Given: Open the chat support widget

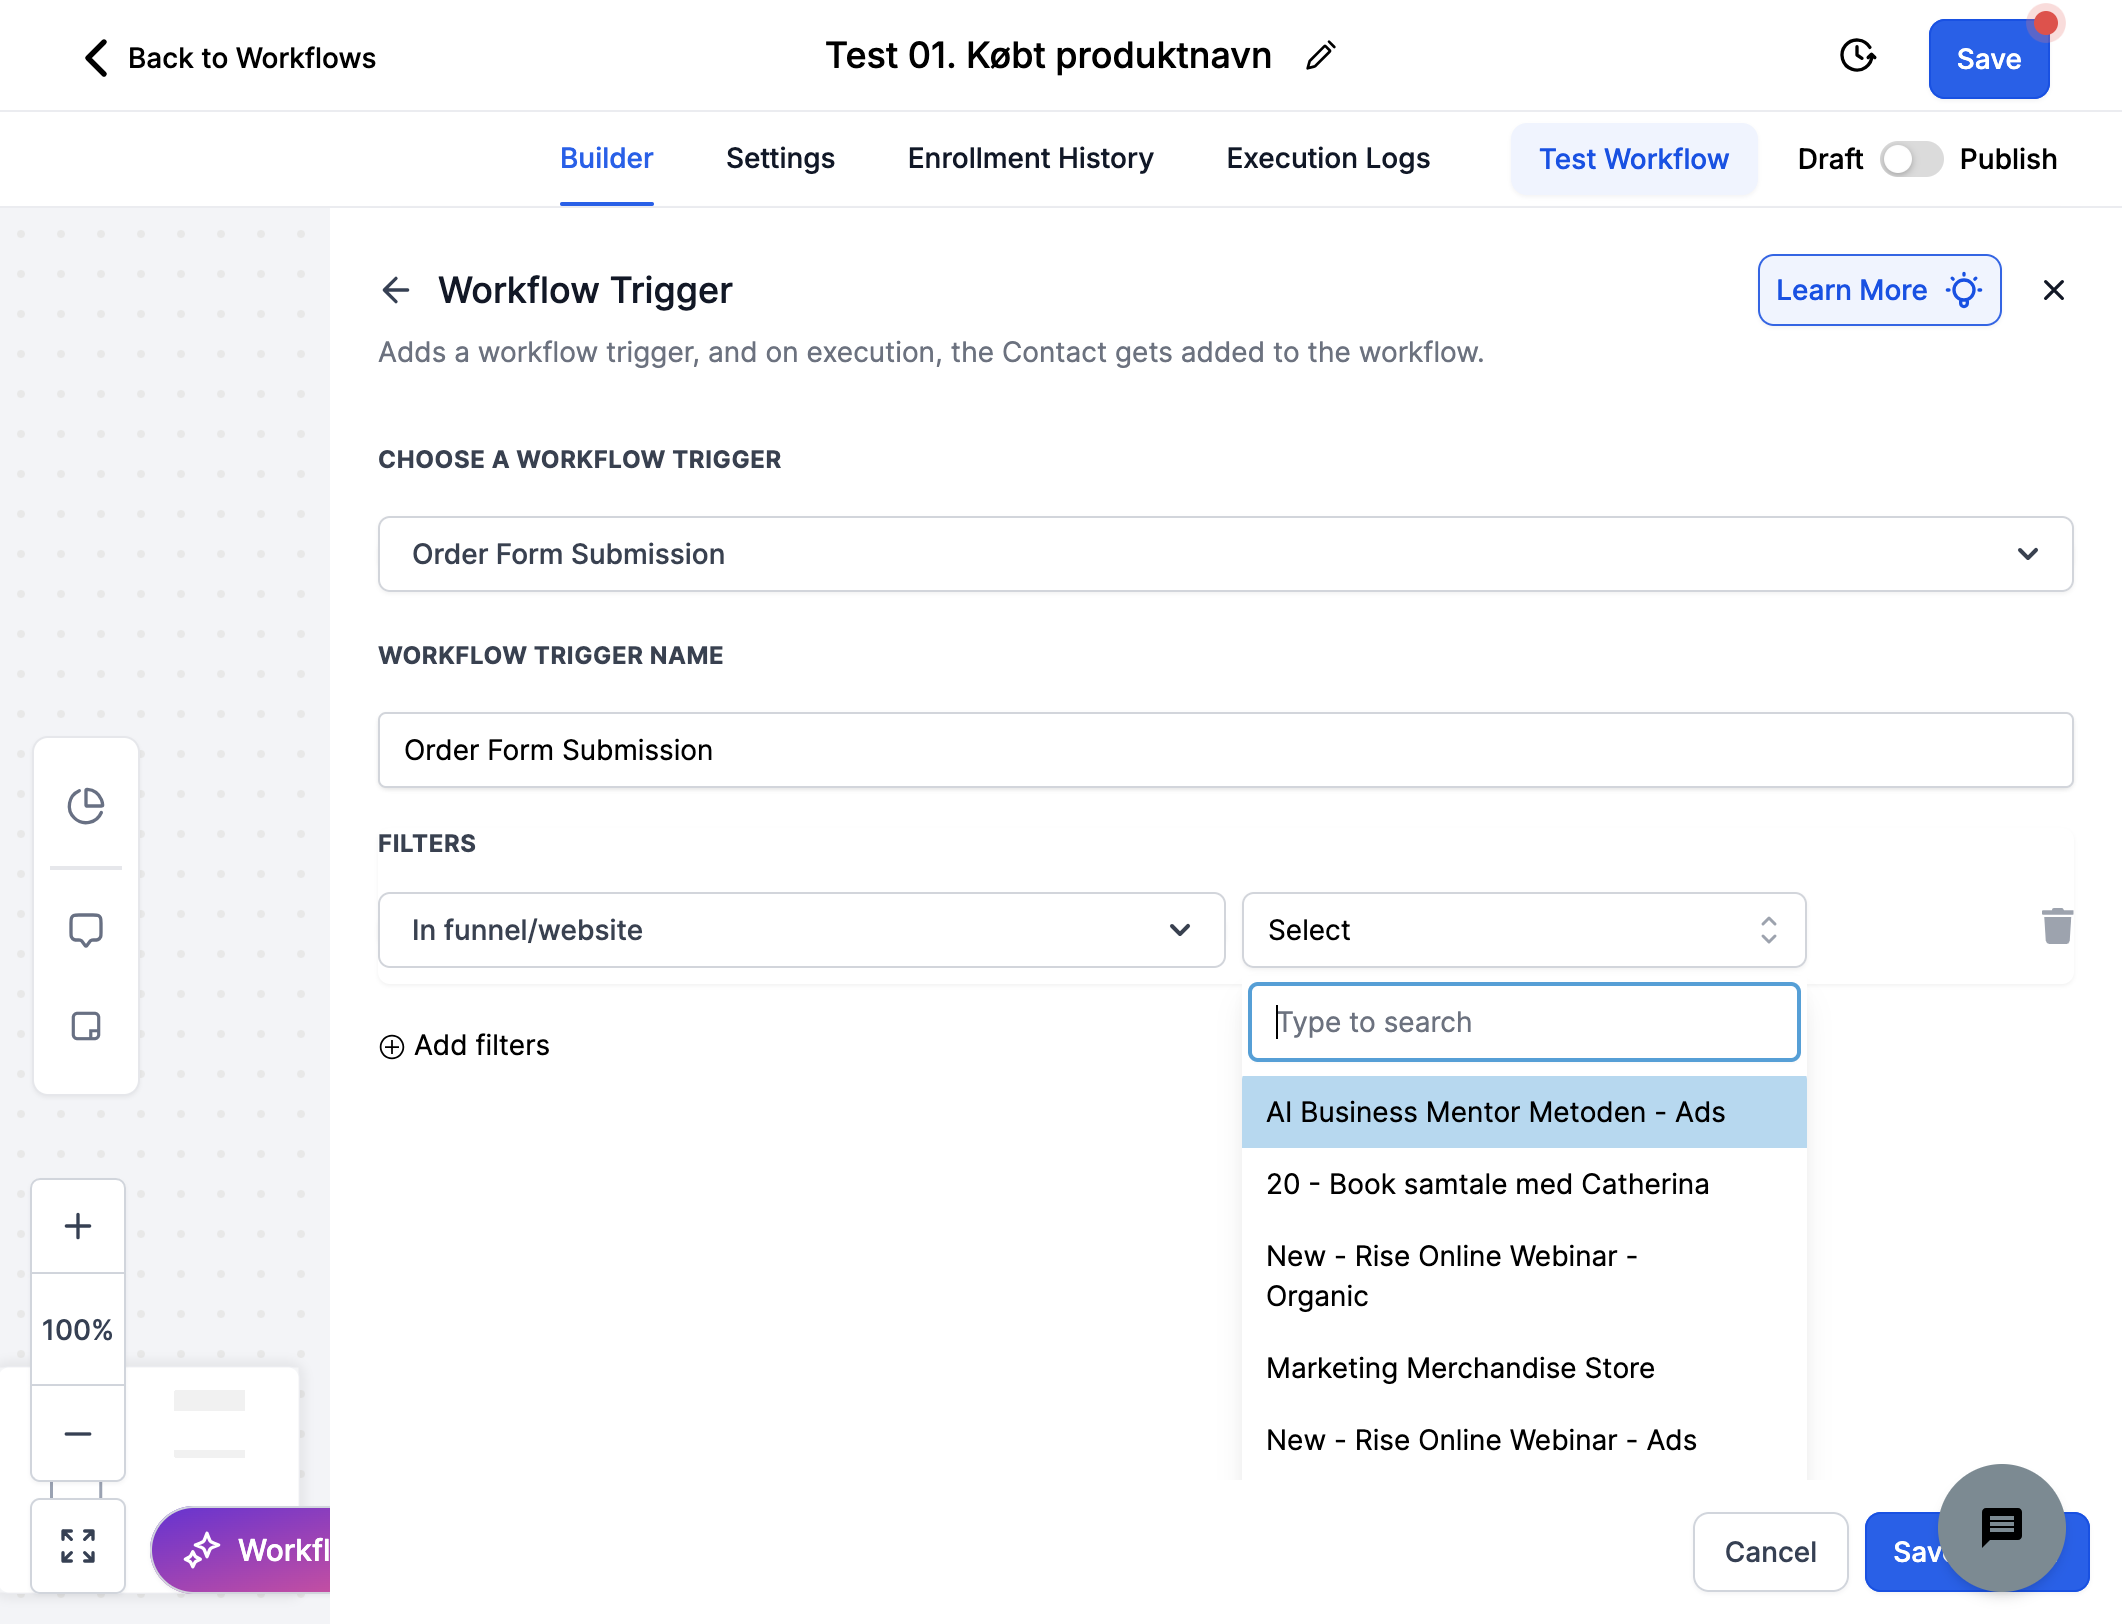Looking at the screenshot, I should (2001, 1527).
